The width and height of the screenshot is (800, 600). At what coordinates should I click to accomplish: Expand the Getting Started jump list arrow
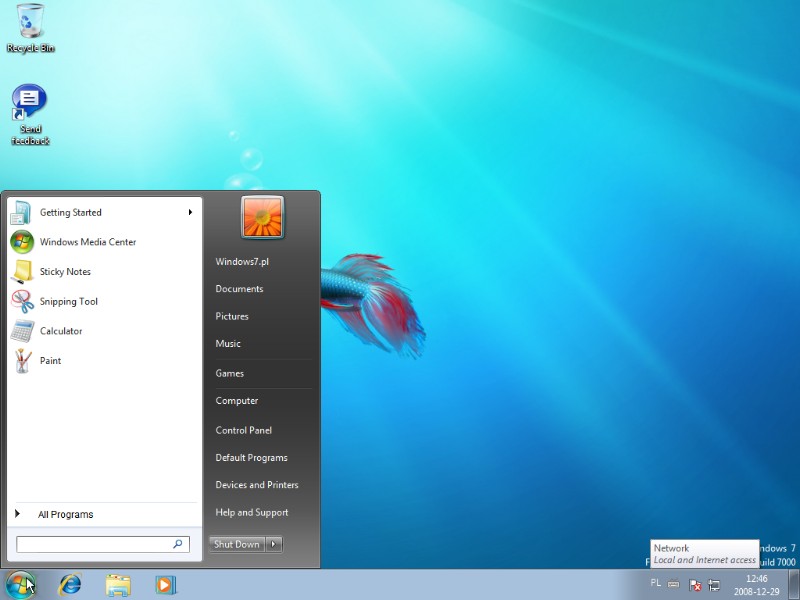(190, 212)
